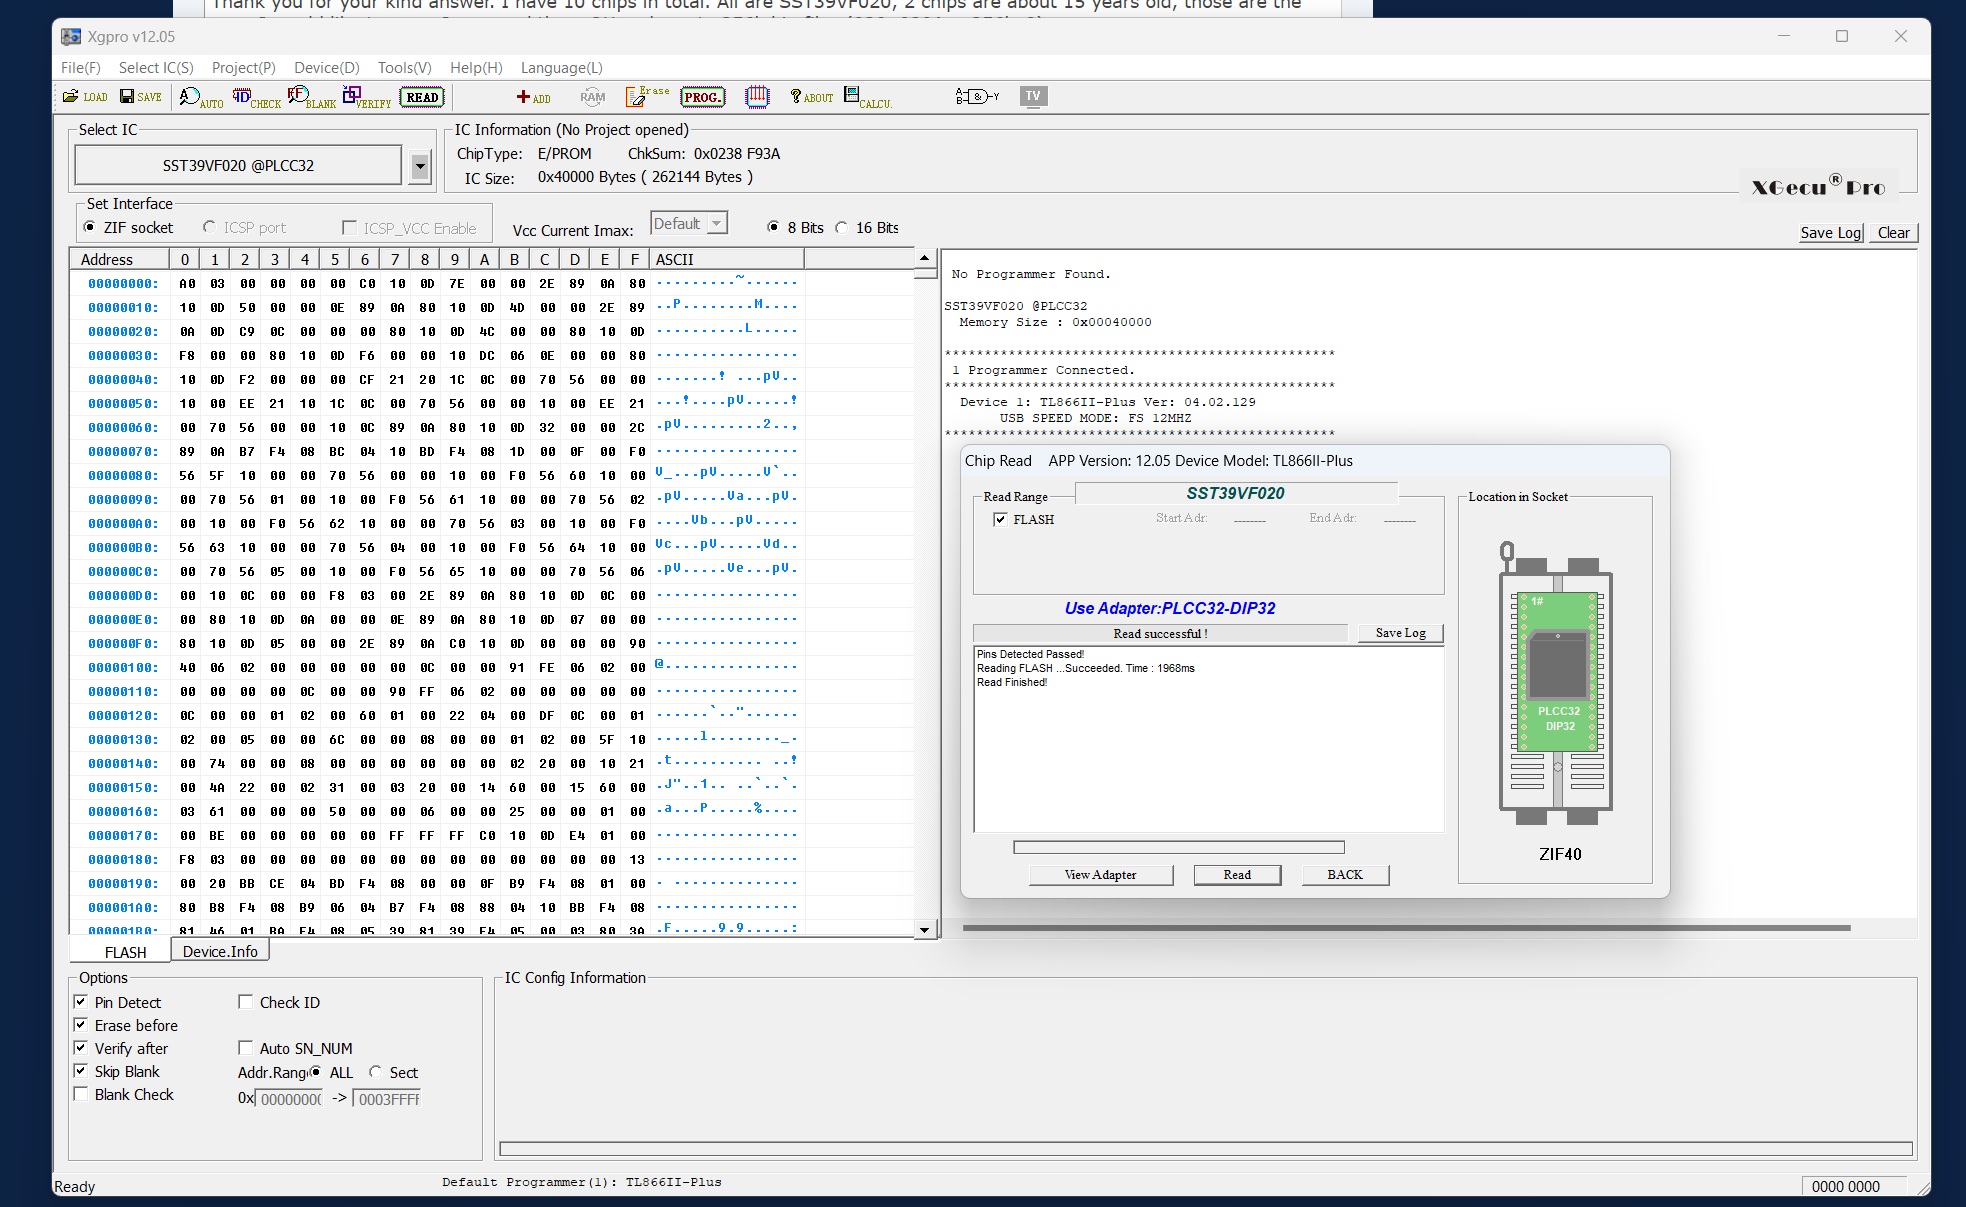Uncheck the Erase before option
Viewport: 1966px width, 1207px height.
click(x=81, y=1025)
